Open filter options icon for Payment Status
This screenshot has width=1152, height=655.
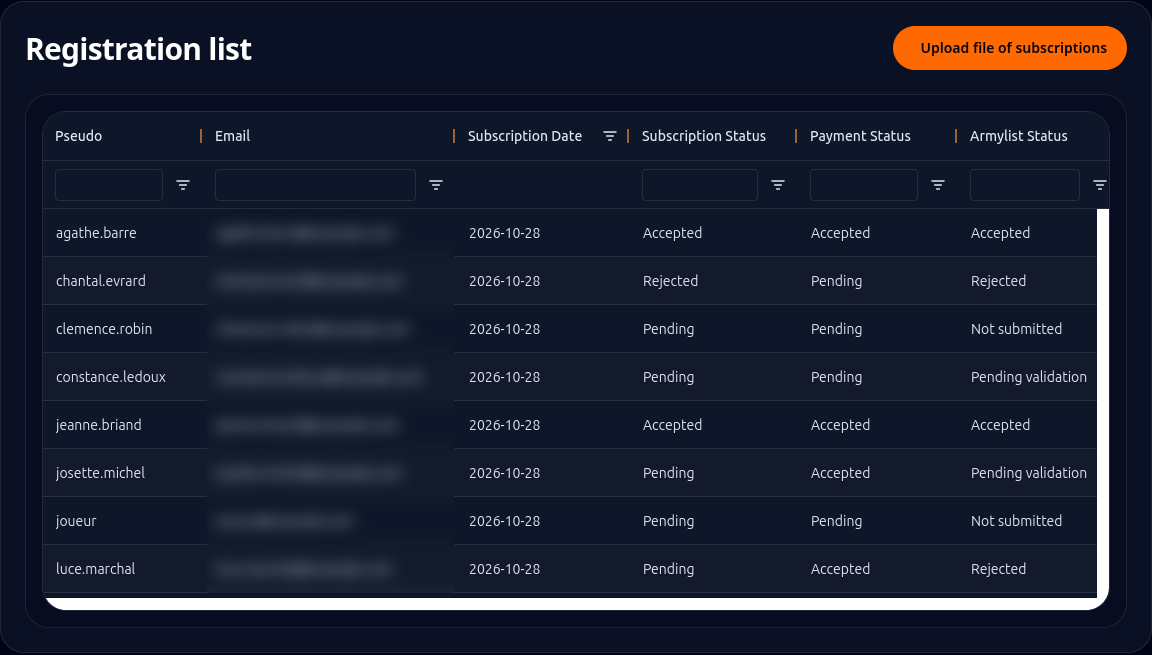[938, 185]
